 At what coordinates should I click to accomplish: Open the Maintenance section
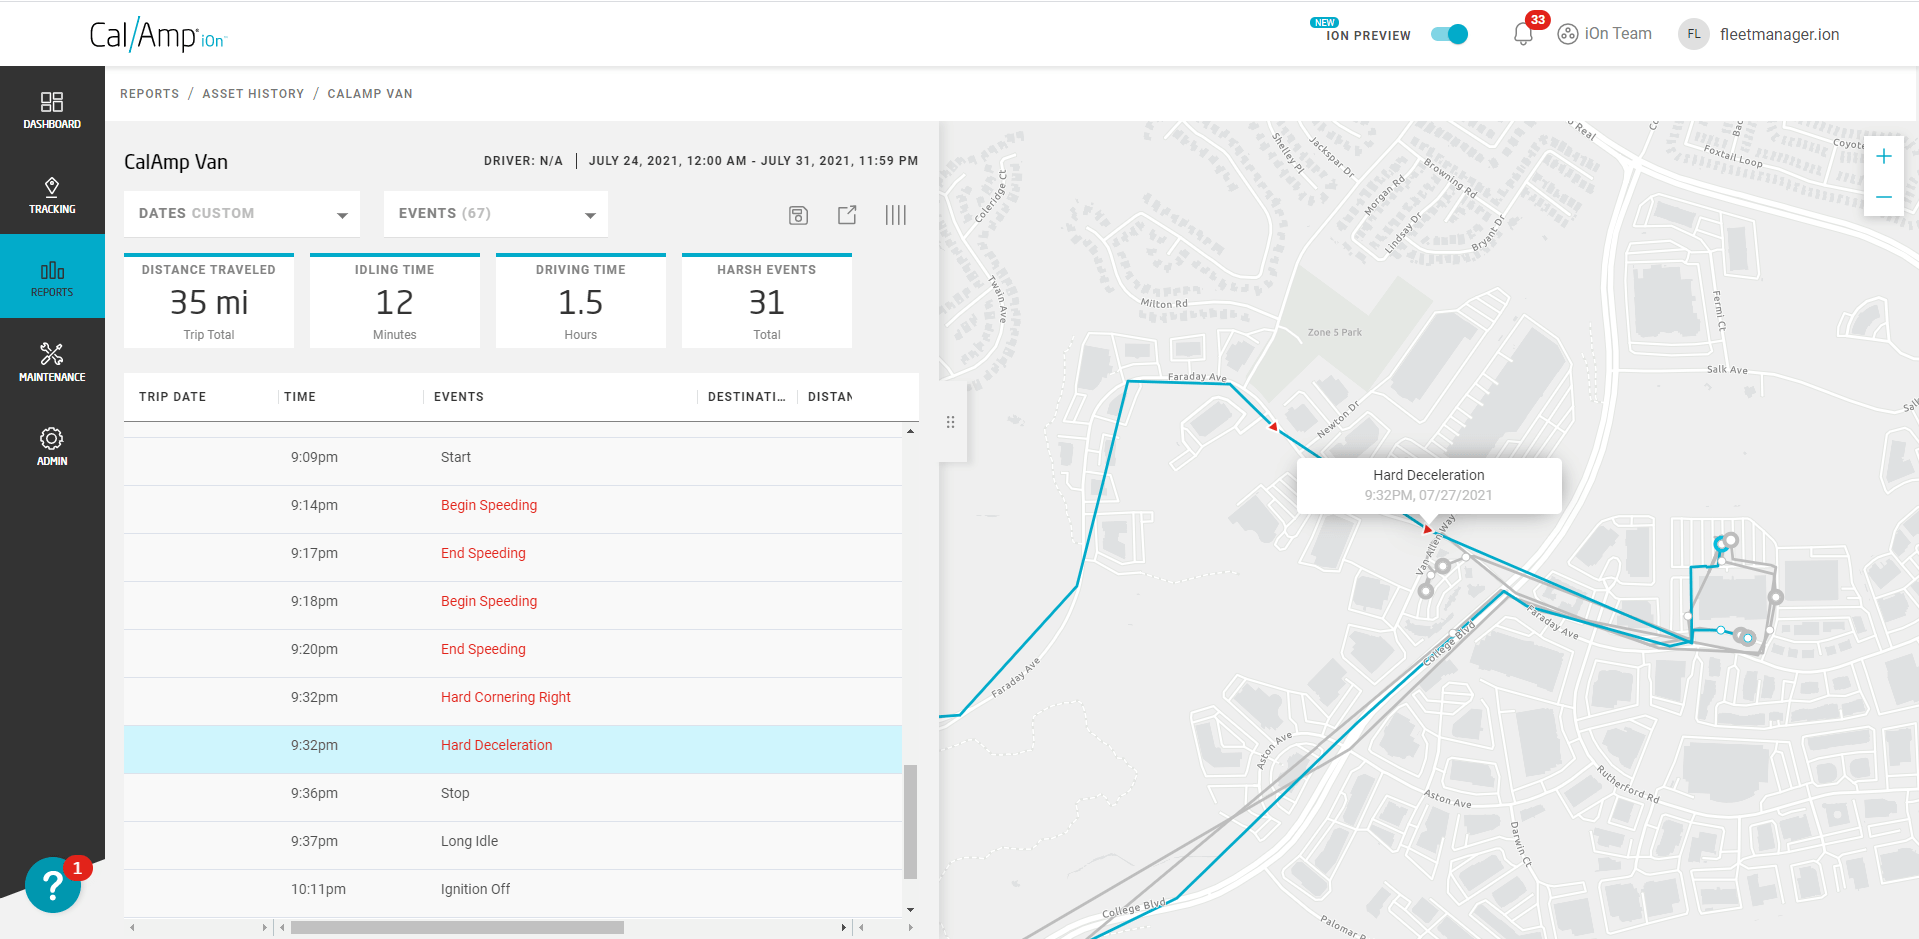point(52,360)
